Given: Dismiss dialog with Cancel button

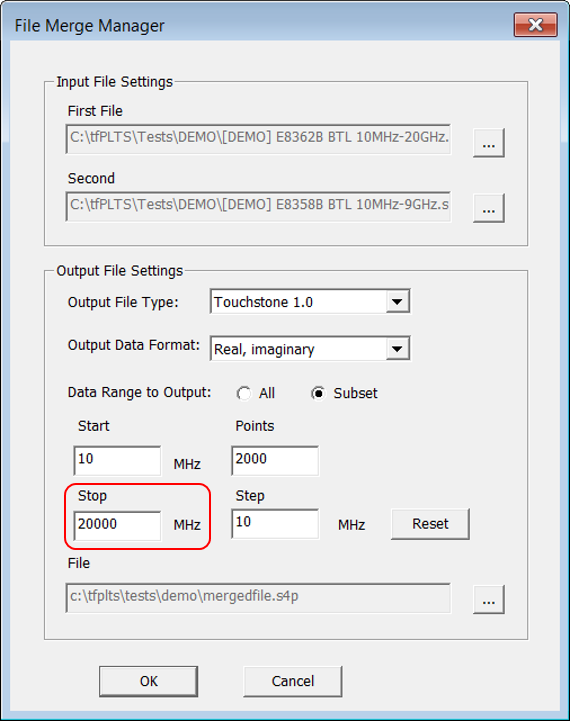Looking at the screenshot, I should (x=293, y=681).
